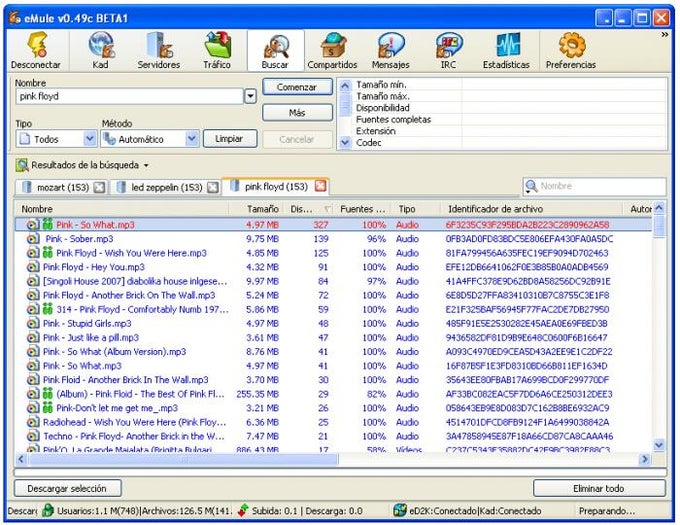Open the Tráfico transfers page
Screen dimensions: 680x525
click(217, 50)
